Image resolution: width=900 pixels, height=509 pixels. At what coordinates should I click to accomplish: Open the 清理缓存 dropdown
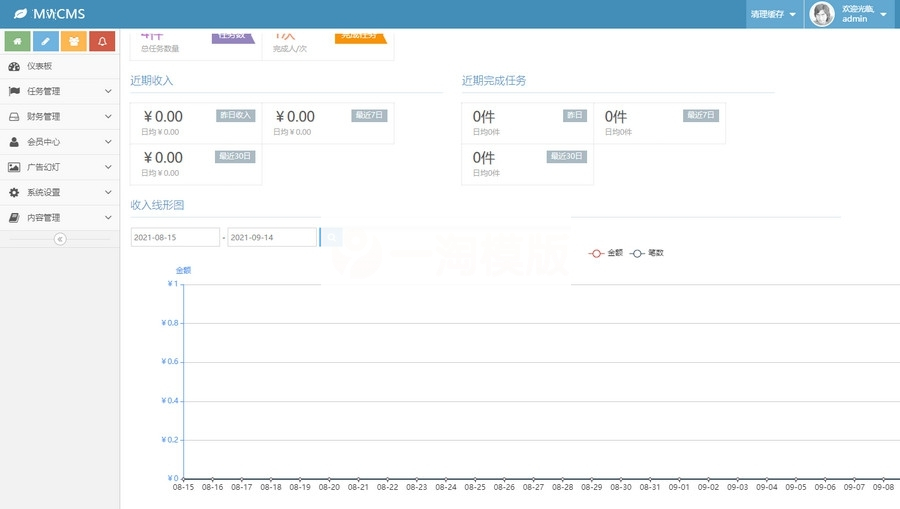click(x=773, y=14)
